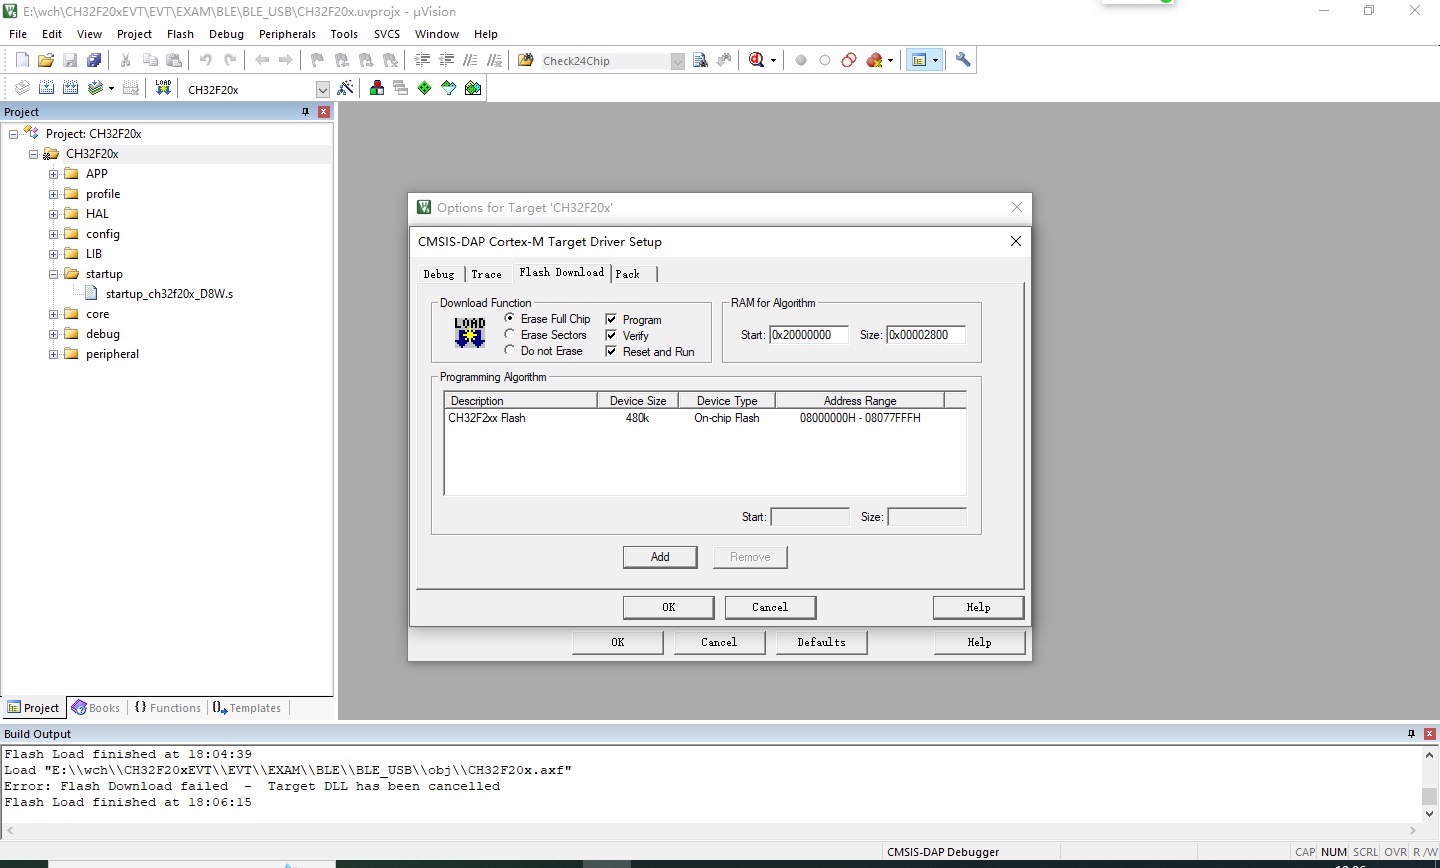Select Do not Erase radio button
1440x868 pixels.
pyautogui.click(x=510, y=350)
